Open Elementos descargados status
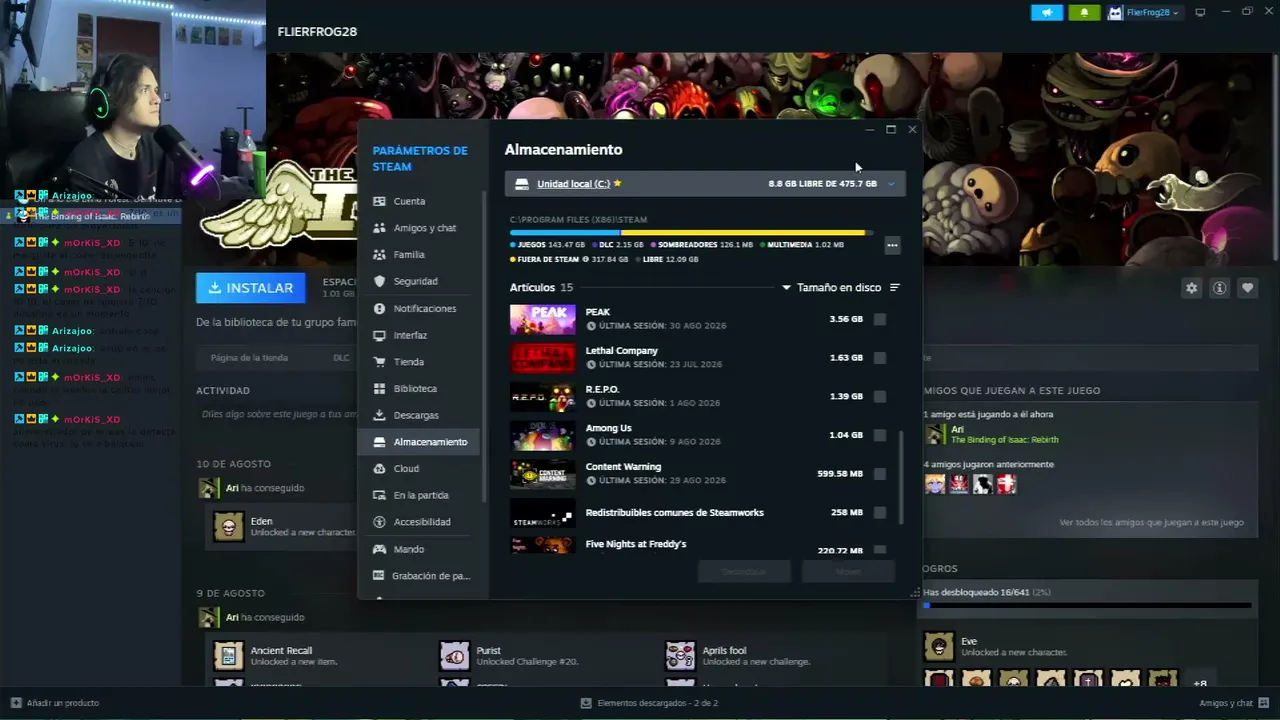The width and height of the screenshot is (1280, 720). pos(648,703)
